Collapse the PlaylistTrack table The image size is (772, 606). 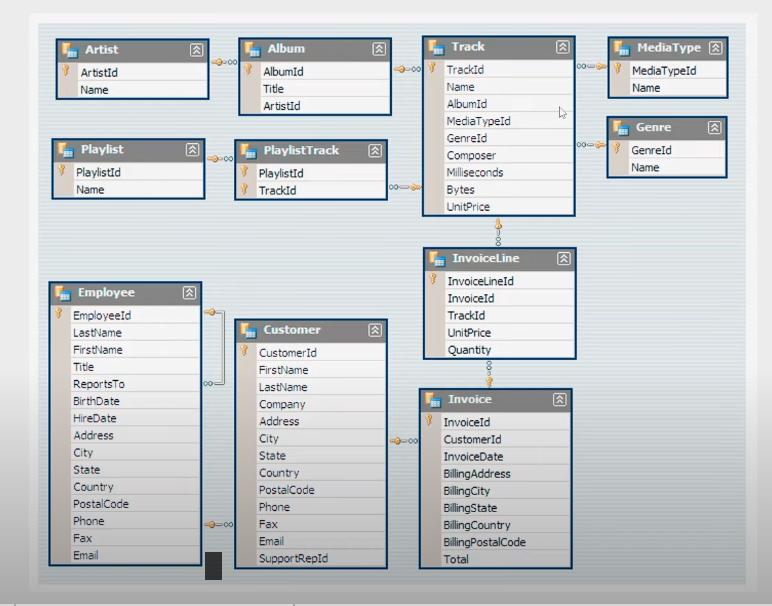click(x=375, y=151)
